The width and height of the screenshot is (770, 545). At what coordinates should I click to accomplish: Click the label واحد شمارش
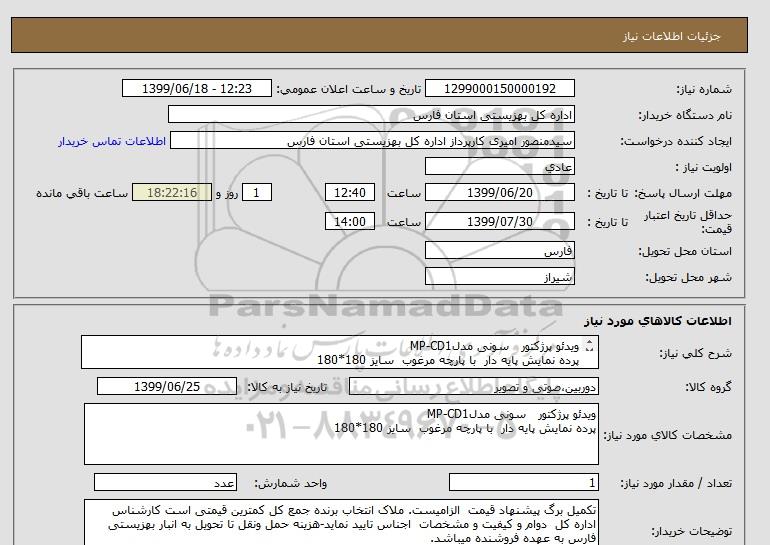(290, 484)
